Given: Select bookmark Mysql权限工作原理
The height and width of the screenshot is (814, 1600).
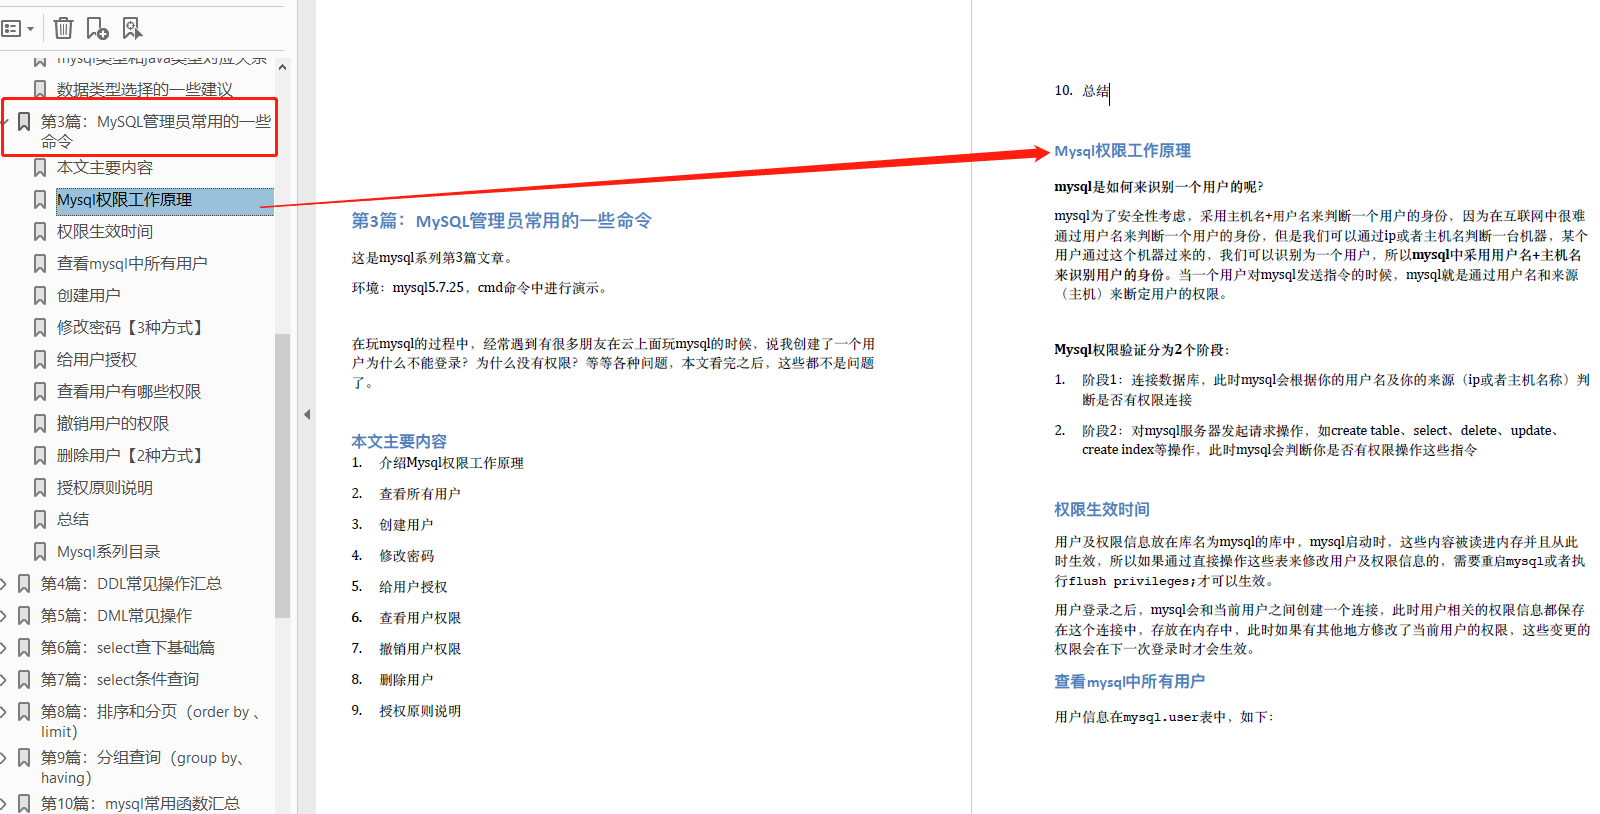Looking at the screenshot, I should click(124, 200).
